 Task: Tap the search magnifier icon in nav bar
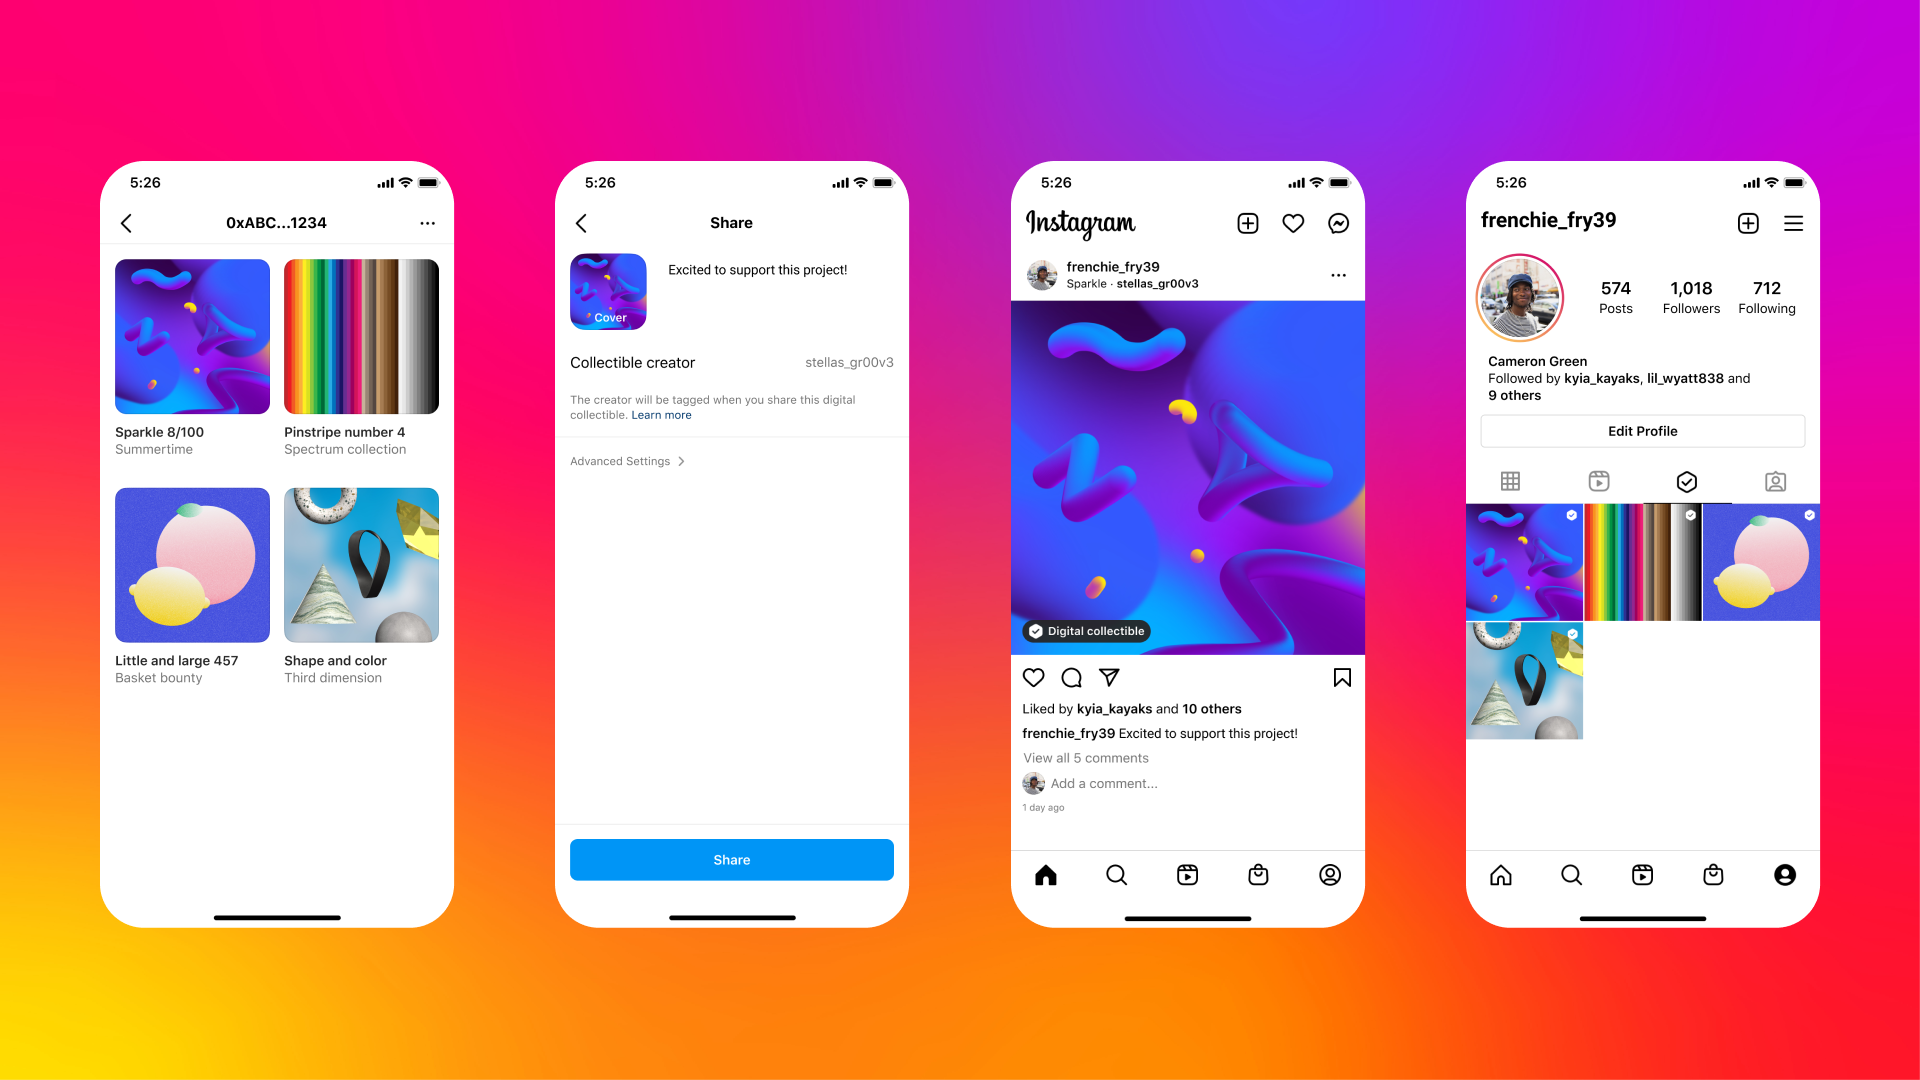coord(1117,874)
